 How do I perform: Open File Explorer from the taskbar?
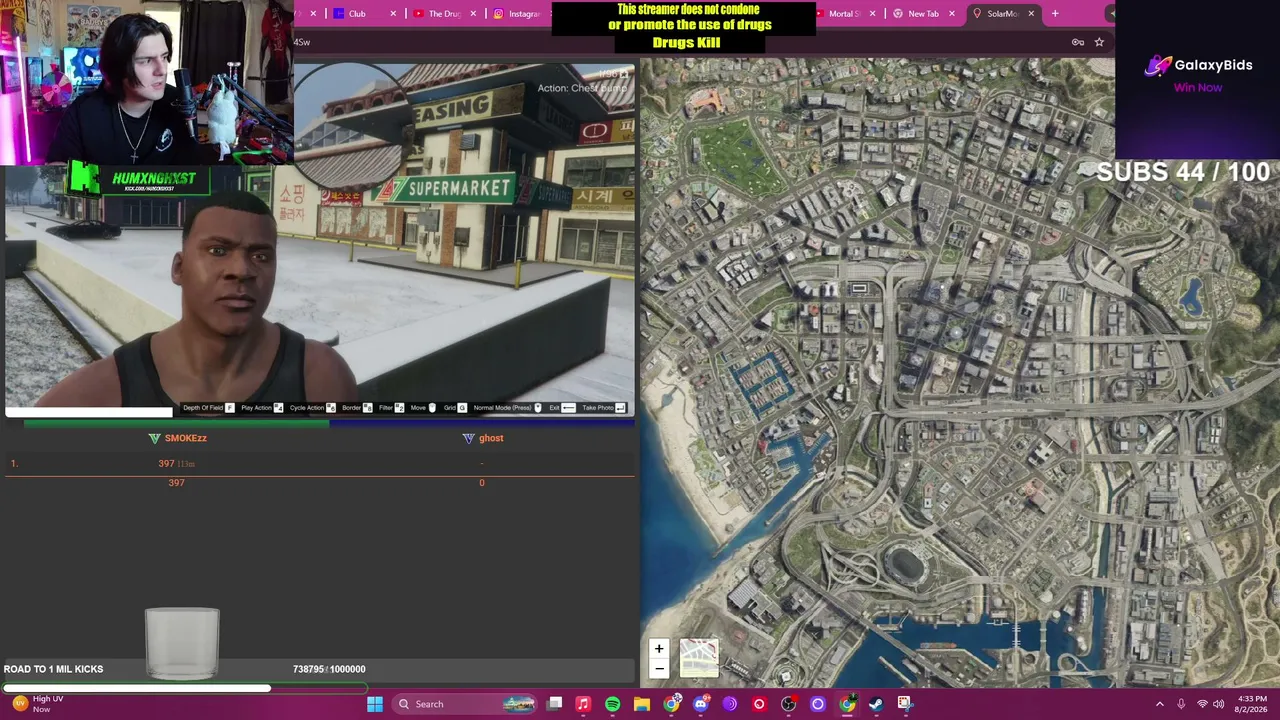tap(642, 704)
